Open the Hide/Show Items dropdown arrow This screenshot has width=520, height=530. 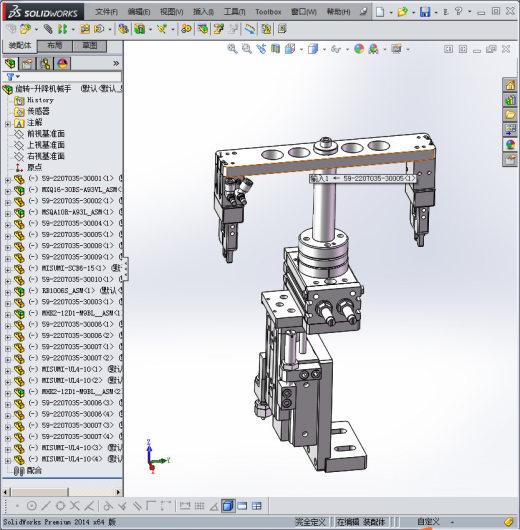tap(347, 50)
